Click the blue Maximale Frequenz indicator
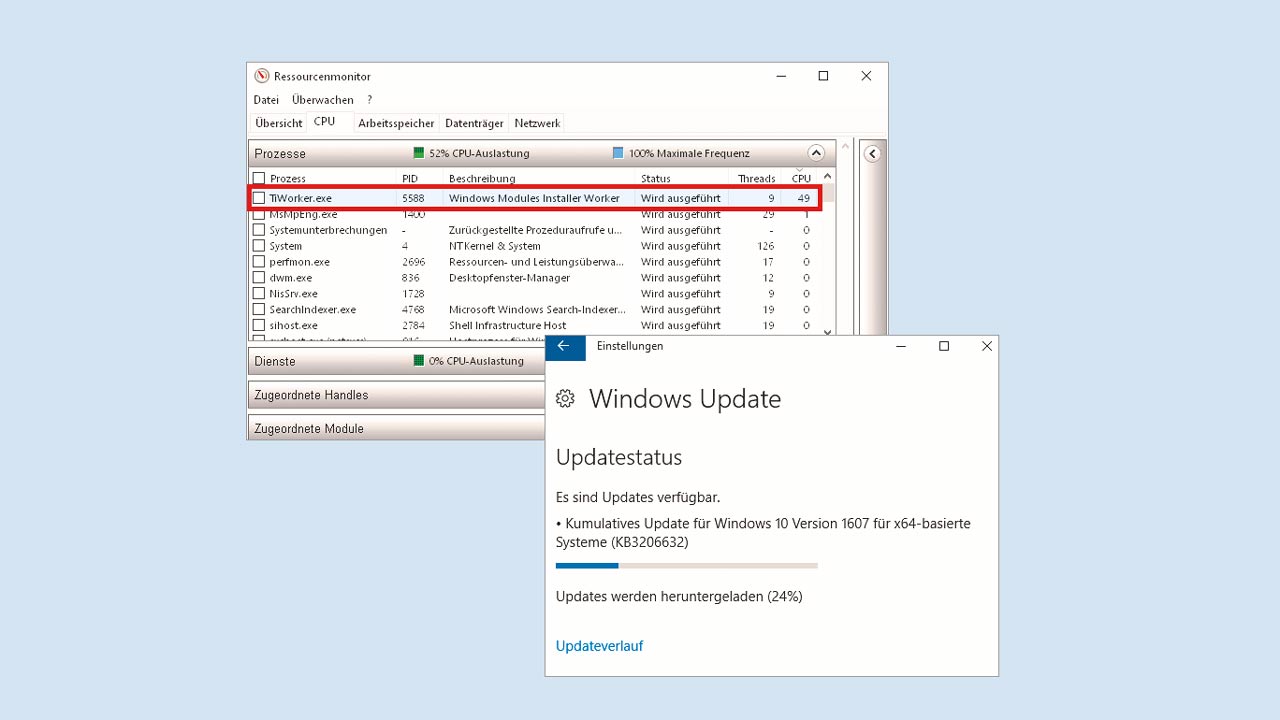This screenshot has width=1280, height=720. pos(618,153)
